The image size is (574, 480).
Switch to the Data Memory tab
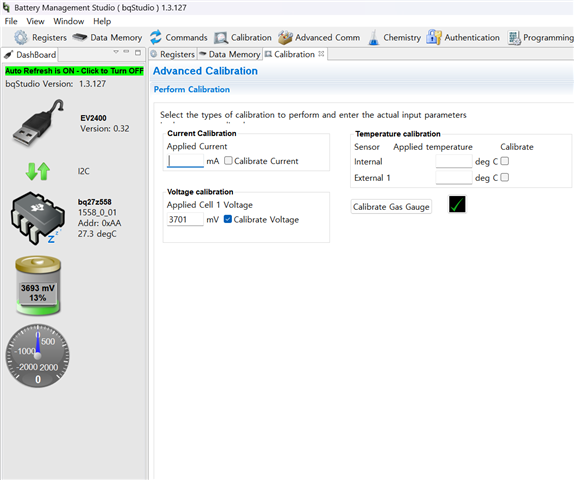point(230,54)
